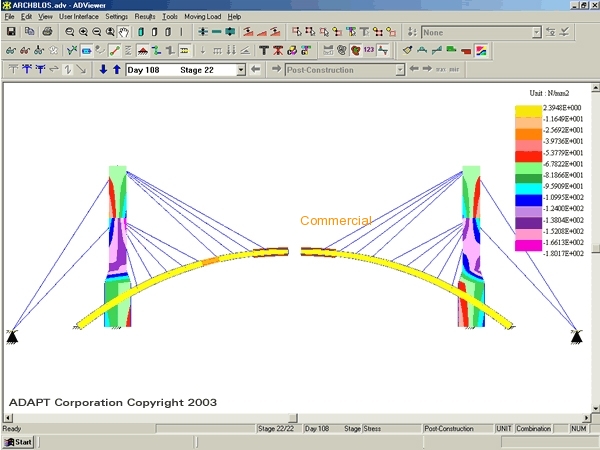Click the glasses with person icon
The height and width of the screenshot is (450, 600).
(x=39, y=50)
